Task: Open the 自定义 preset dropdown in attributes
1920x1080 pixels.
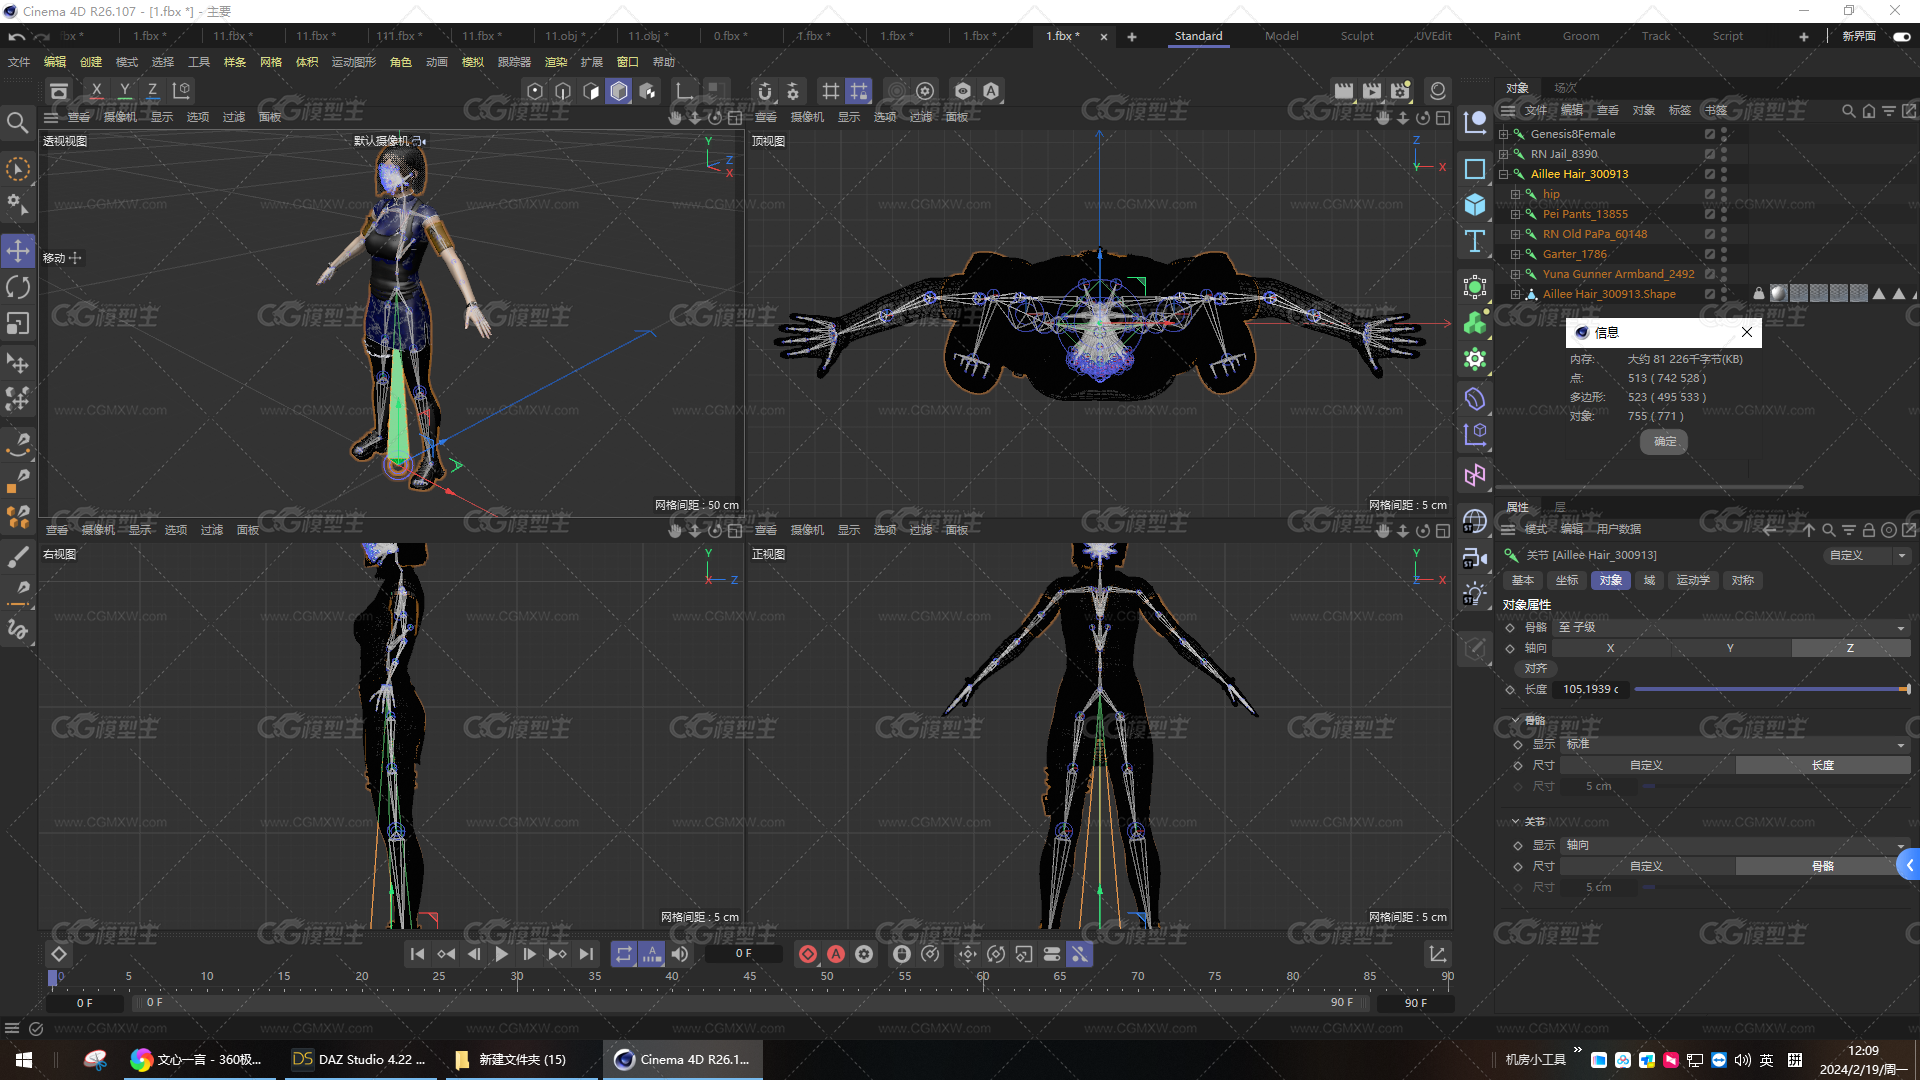Action: click(x=1866, y=555)
